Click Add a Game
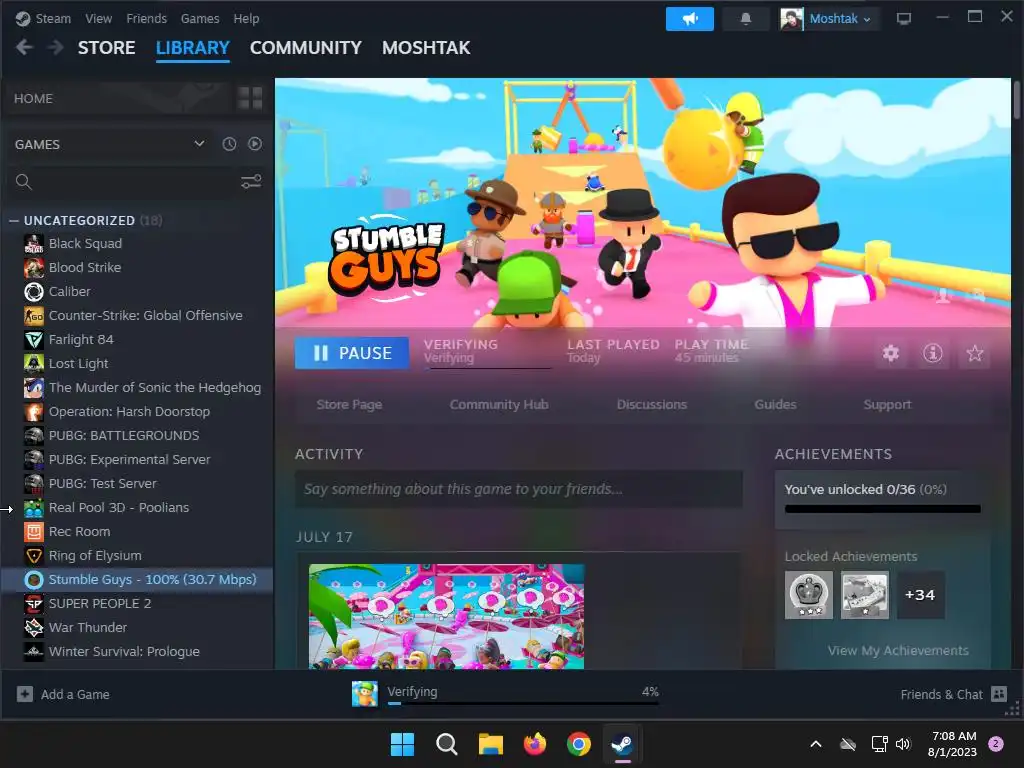1024x768 pixels. pyautogui.click(x=63, y=695)
